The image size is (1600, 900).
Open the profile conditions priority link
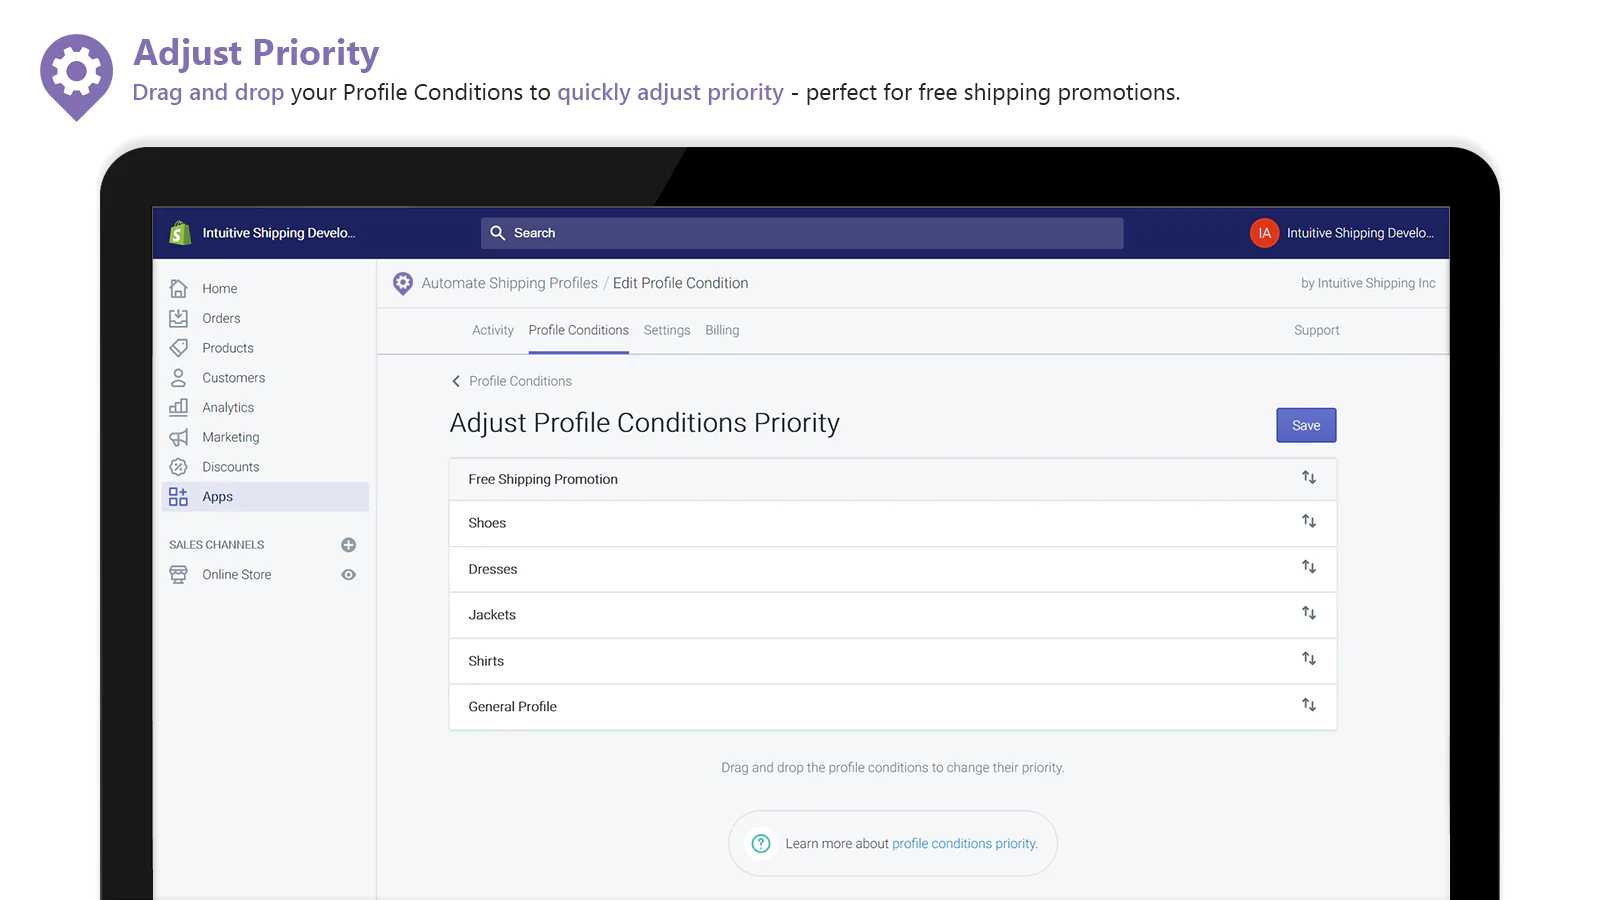point(964,844)
